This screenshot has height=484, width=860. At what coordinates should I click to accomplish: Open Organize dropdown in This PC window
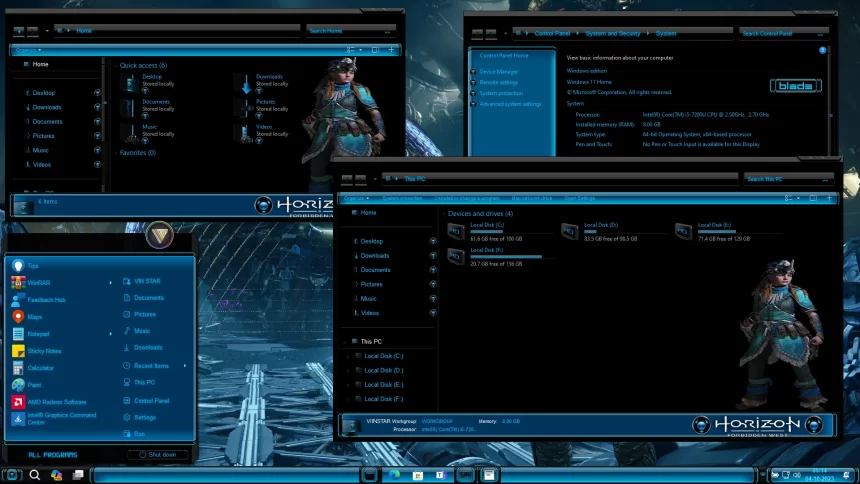tap(353, 198)
